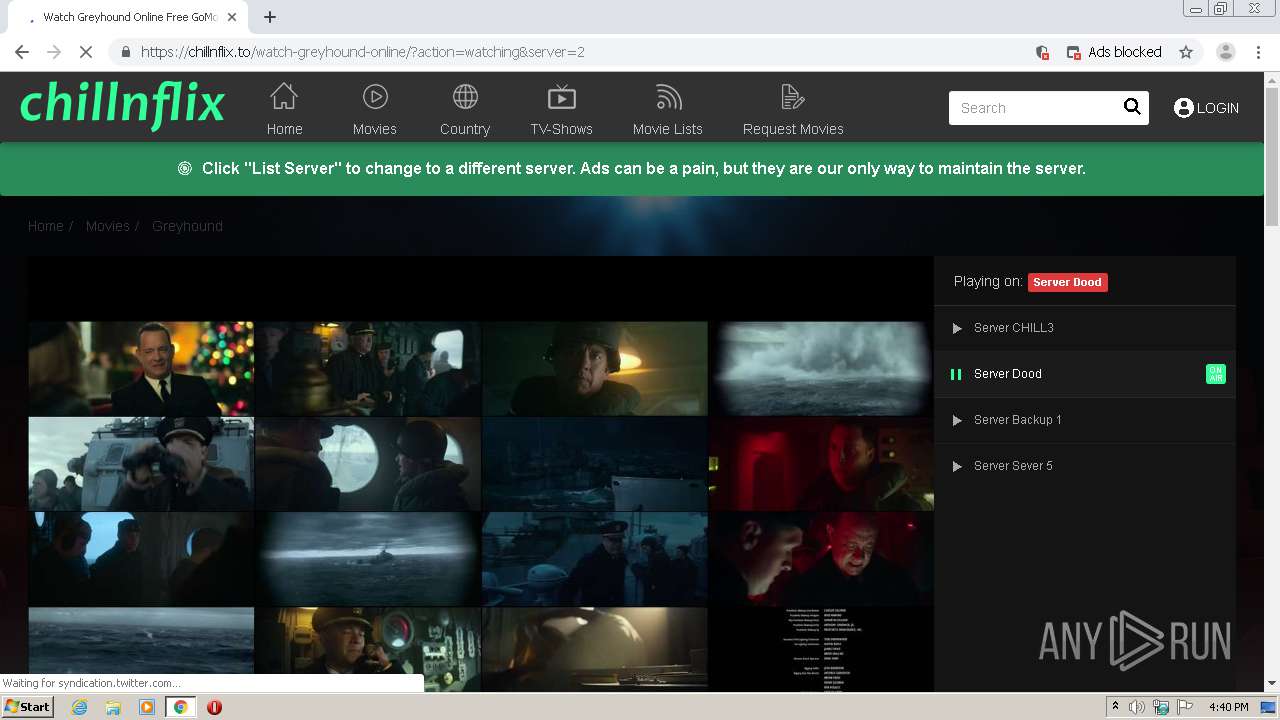Screen dimensions: 1280x720
Task: Click the Greyhound breadcrumb
Action: [x=187, y=226]
